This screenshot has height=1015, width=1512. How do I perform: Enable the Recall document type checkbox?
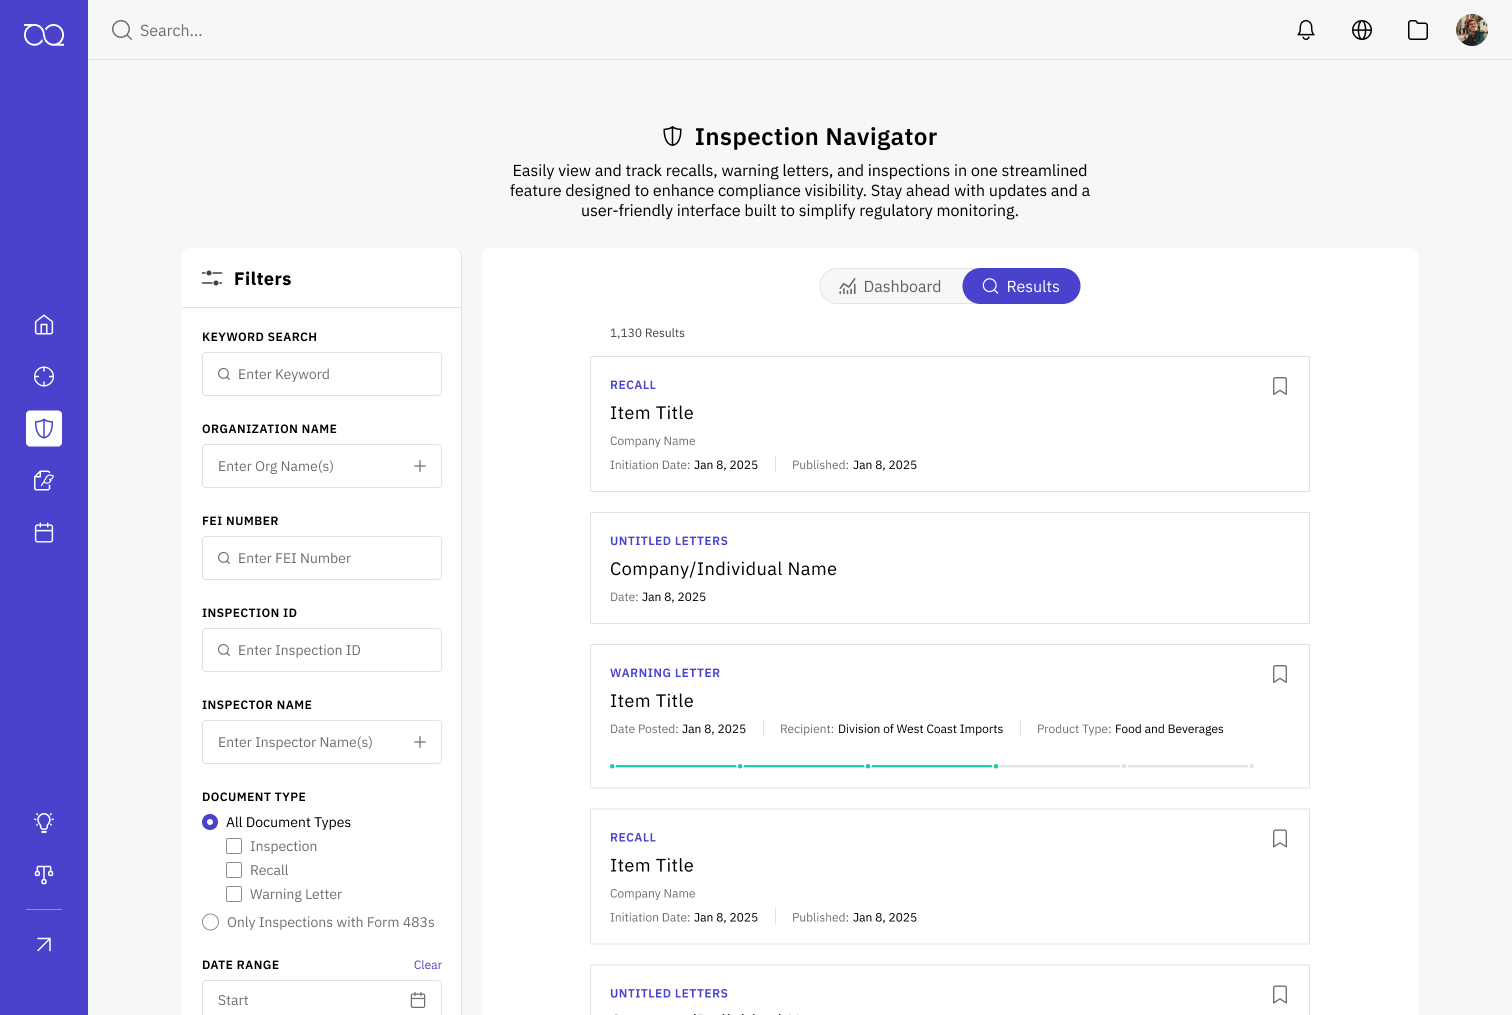[x=234, y=869]
